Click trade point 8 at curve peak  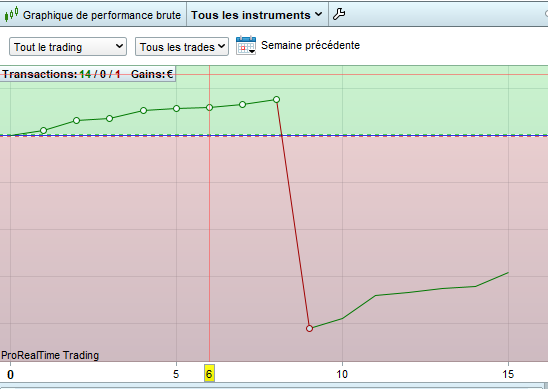(276, 100)
